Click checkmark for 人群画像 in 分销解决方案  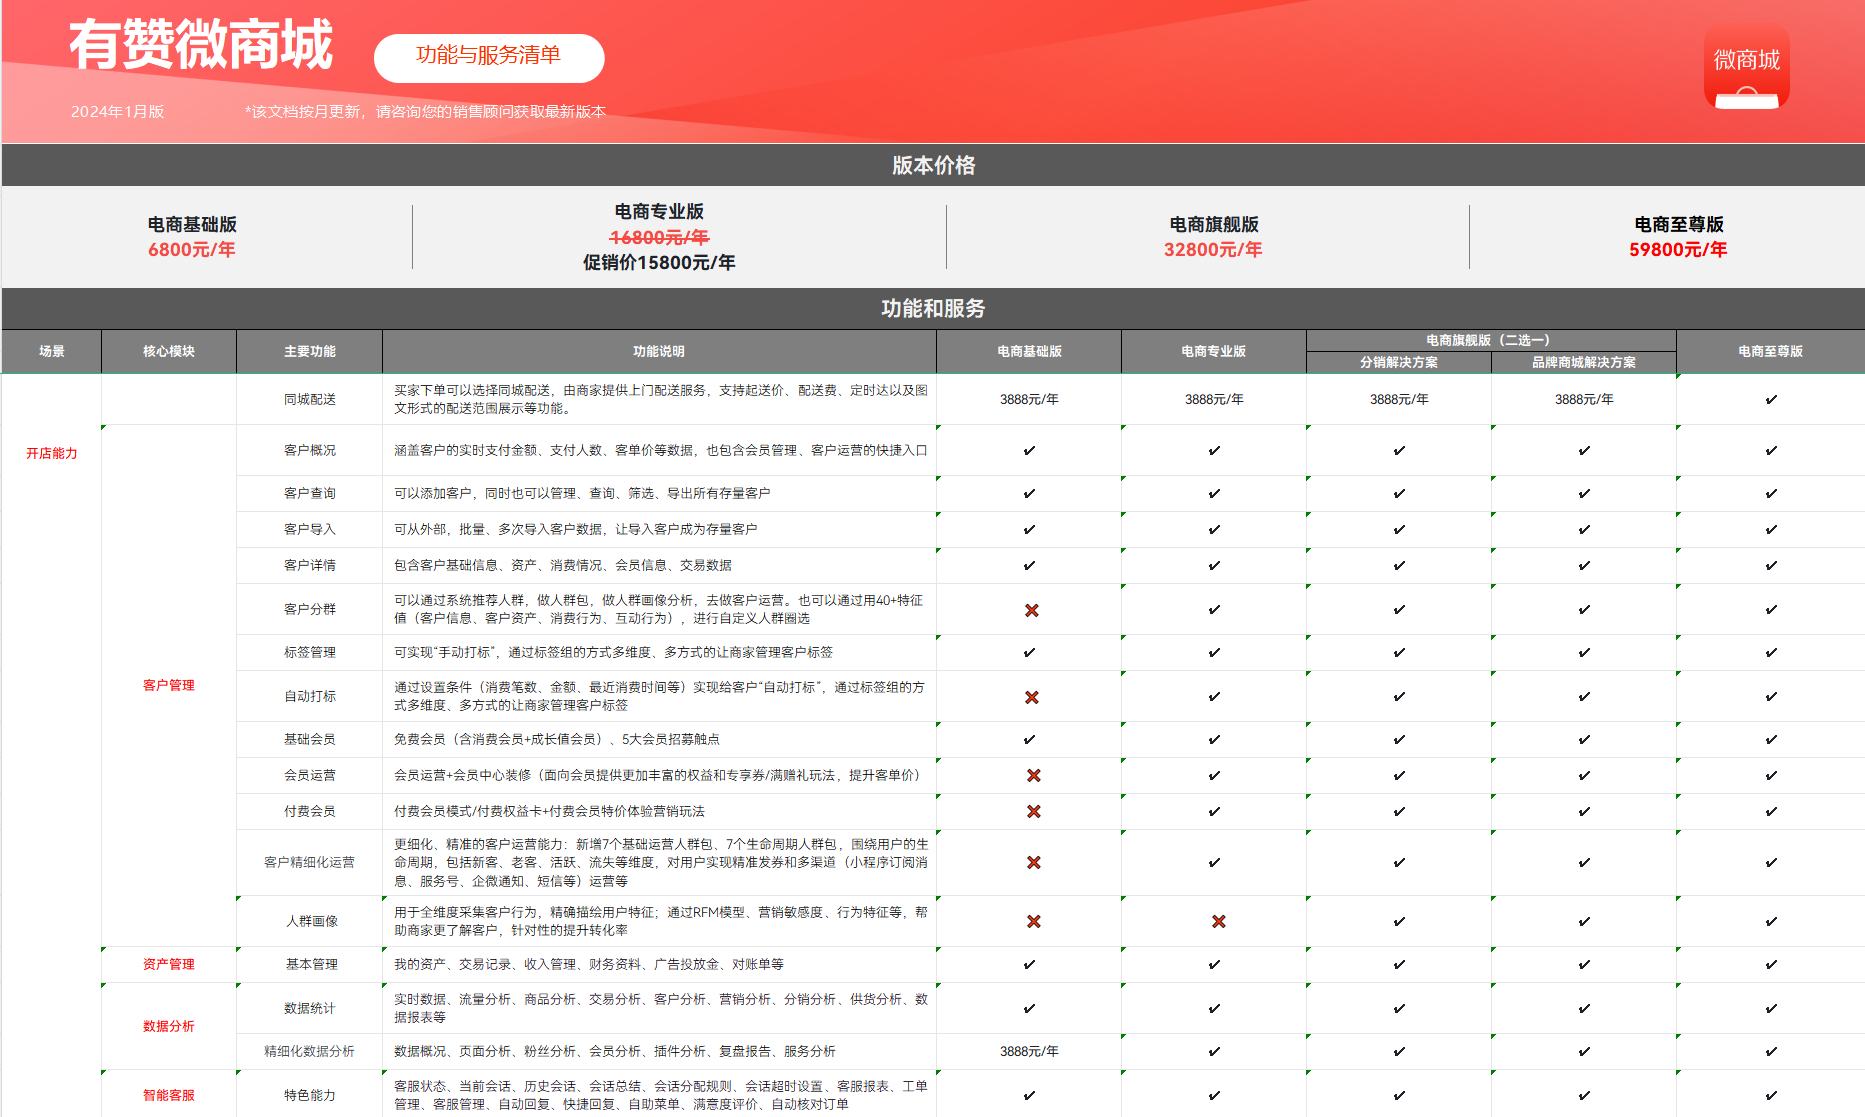pyautogui.click(x=1399, y=921)
